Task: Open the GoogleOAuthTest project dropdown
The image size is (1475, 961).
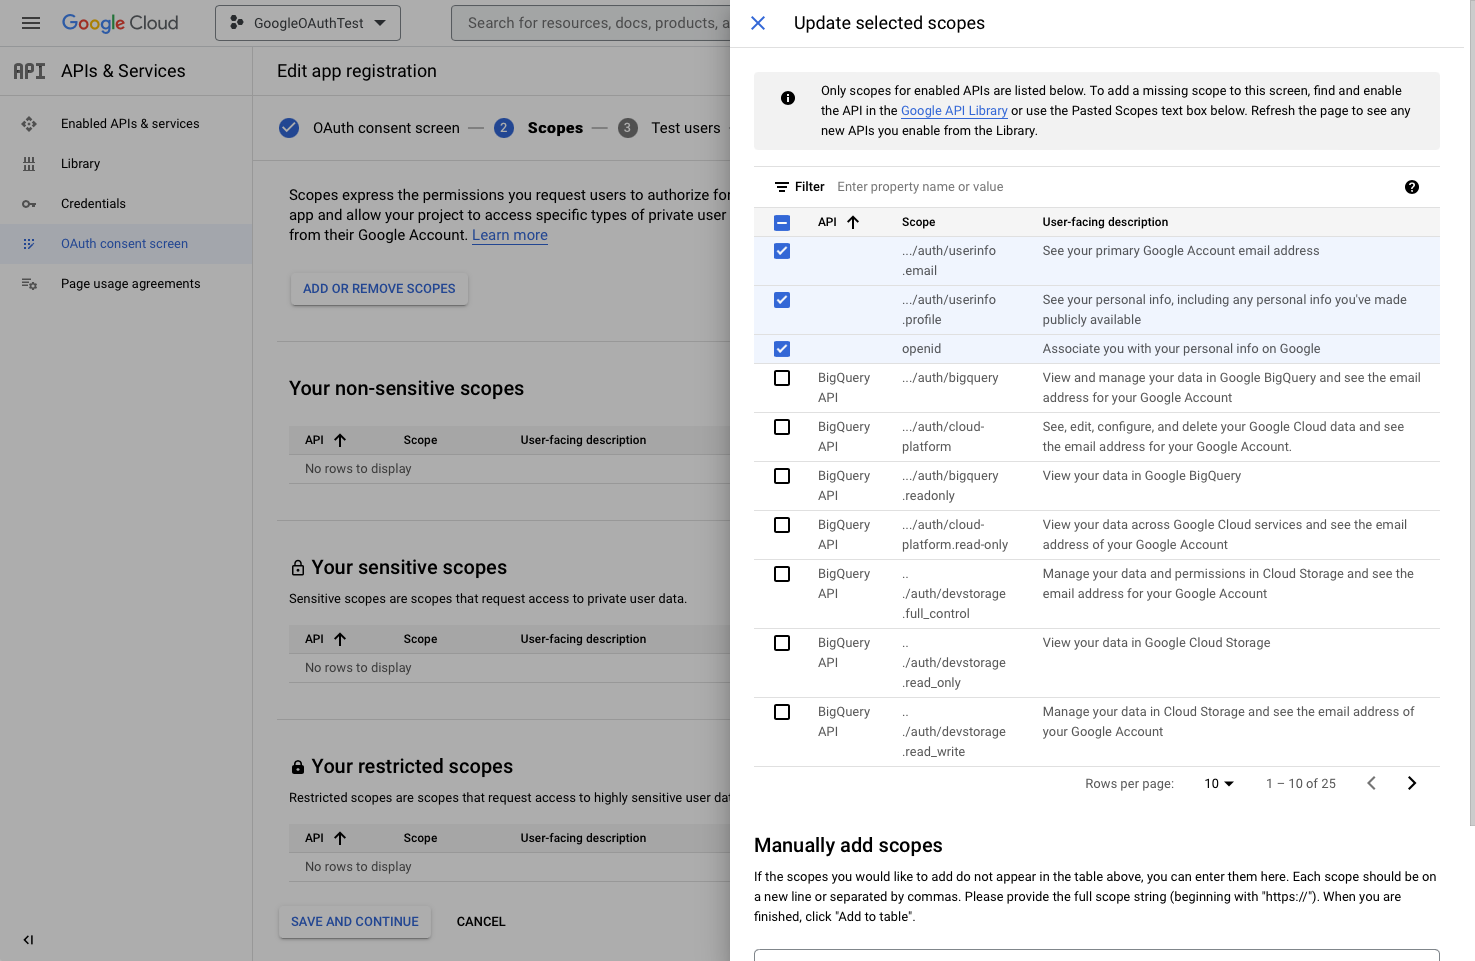Action: (308, 23)
